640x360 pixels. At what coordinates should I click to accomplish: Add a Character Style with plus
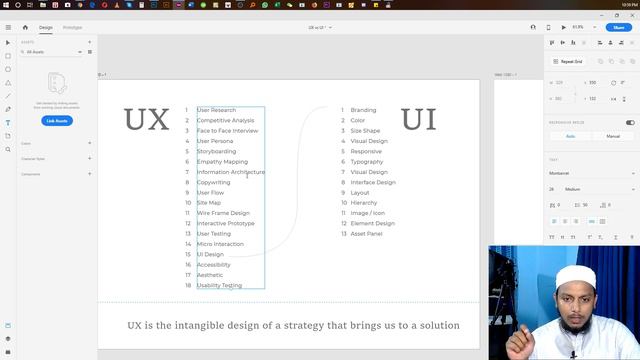tap(89, 158)
